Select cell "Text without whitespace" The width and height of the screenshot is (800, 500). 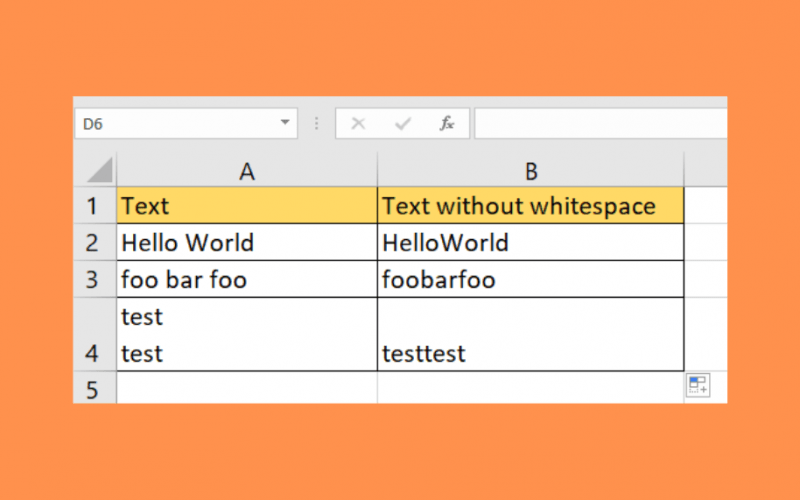531,206
